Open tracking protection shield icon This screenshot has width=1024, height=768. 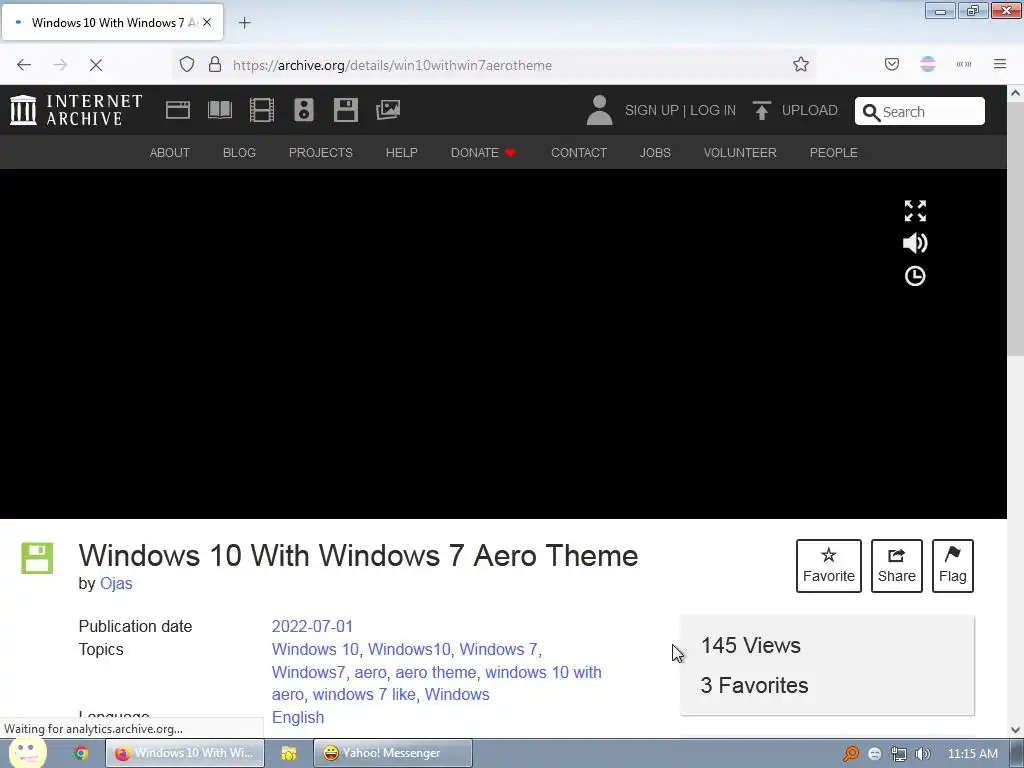tap(187, 65)
